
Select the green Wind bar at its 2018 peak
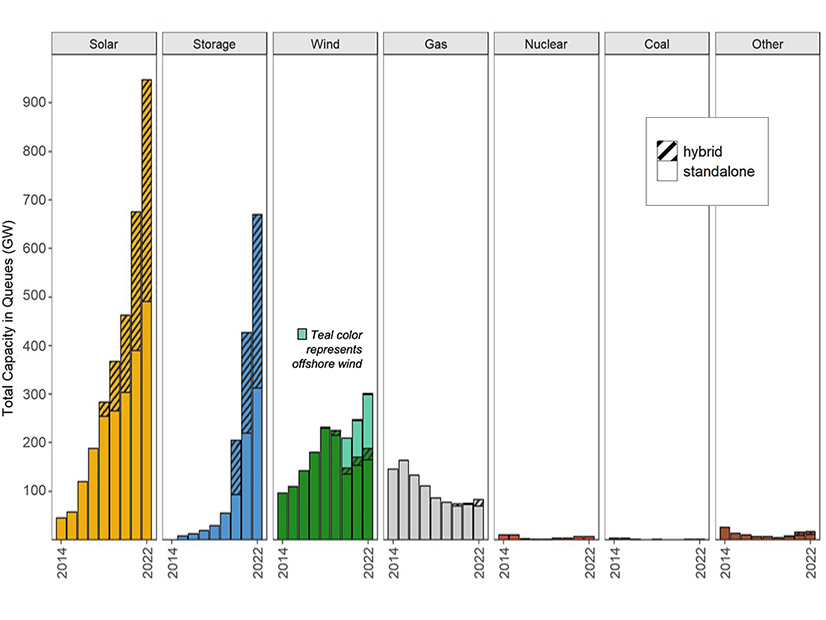click(324, 480)
